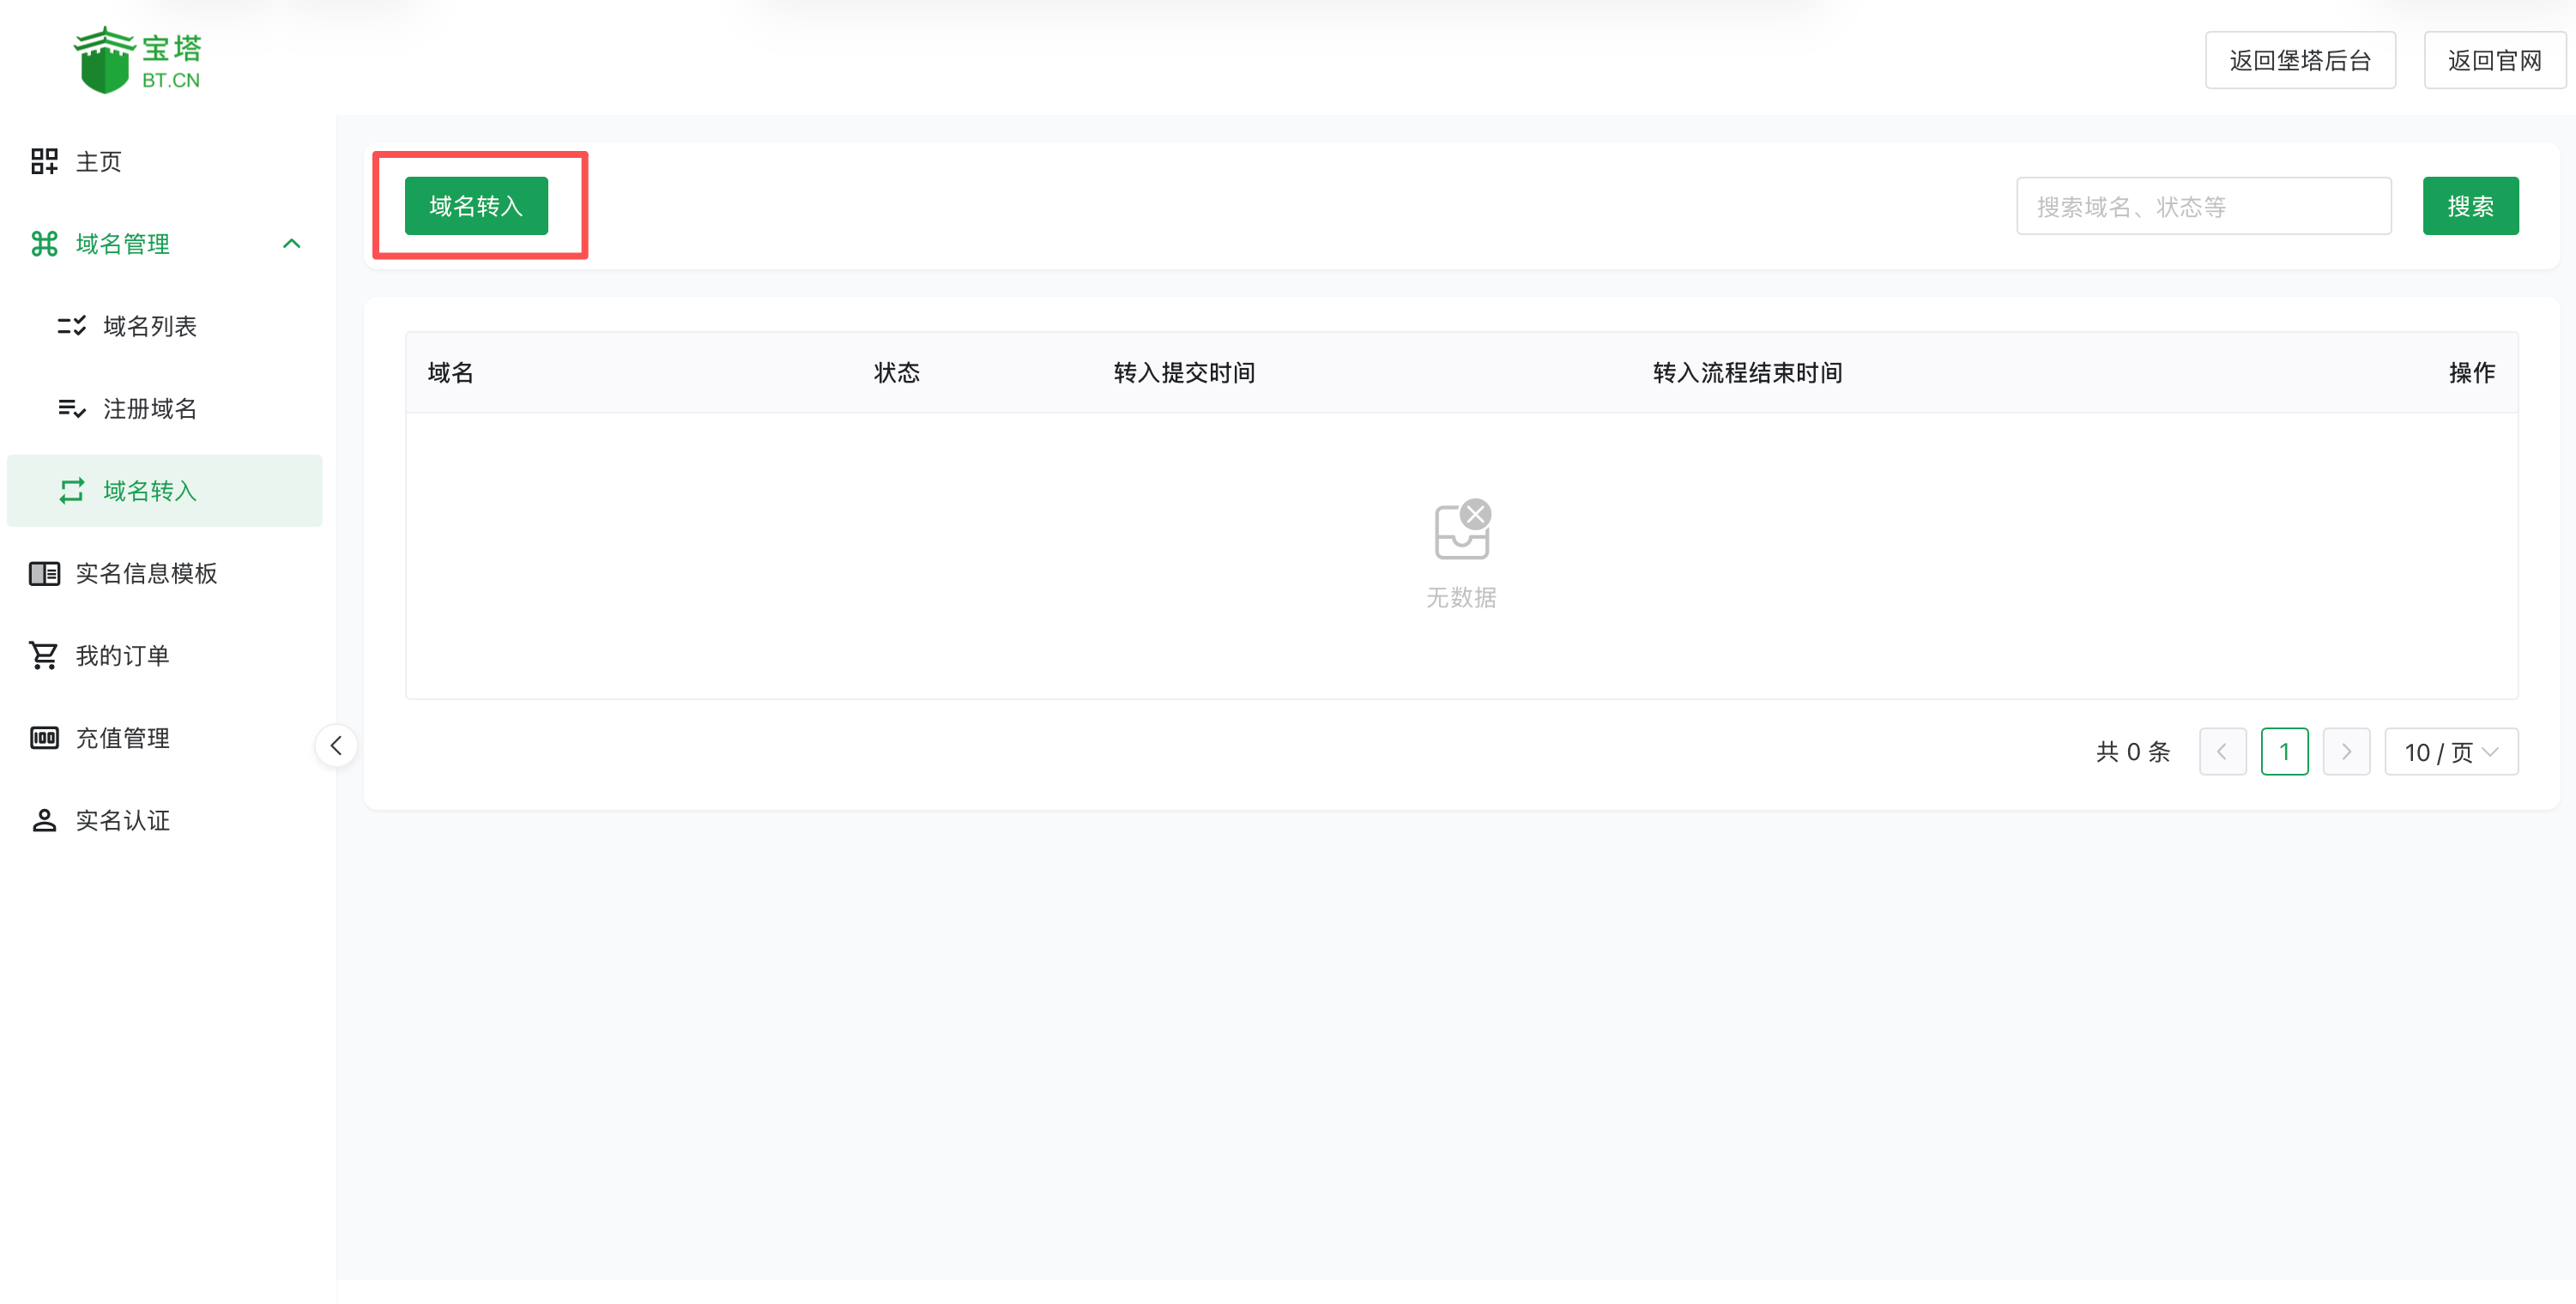Click 返回官网 button
Viewport: 2576px width, 1304px height.
2493,60
